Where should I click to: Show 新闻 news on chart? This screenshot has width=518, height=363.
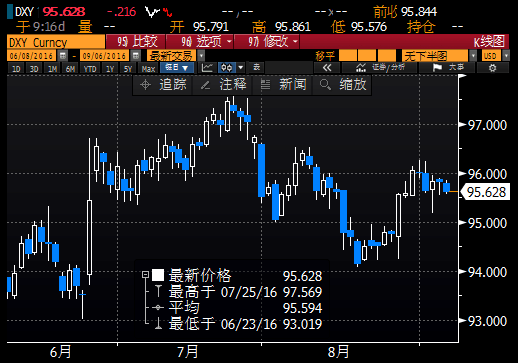[x=283, y=85]
